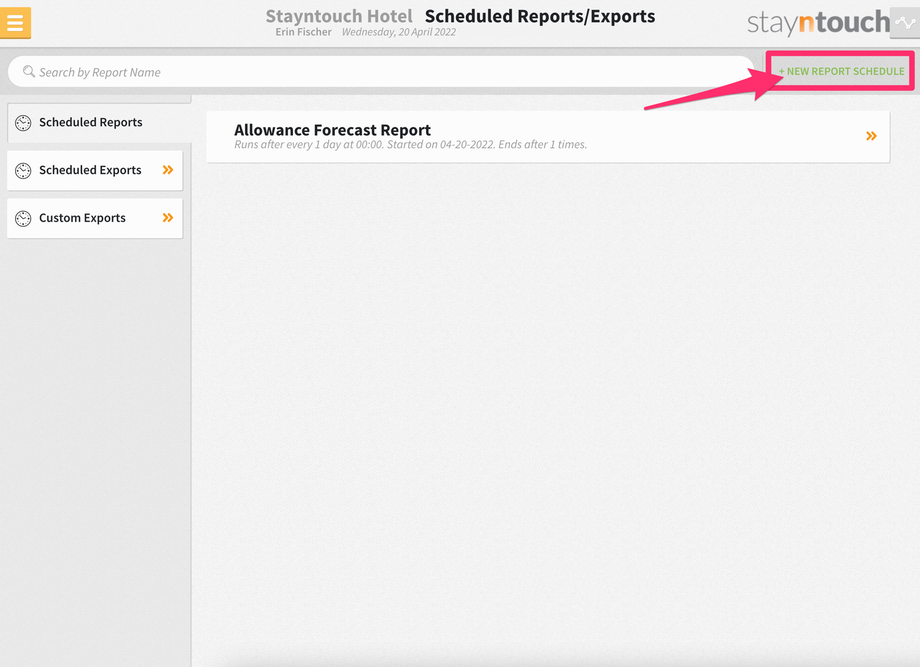The width and height of the screenshot is (920, 667).
Task: Open the Allowance Forecast Report title
Action: tap(332, 130)
